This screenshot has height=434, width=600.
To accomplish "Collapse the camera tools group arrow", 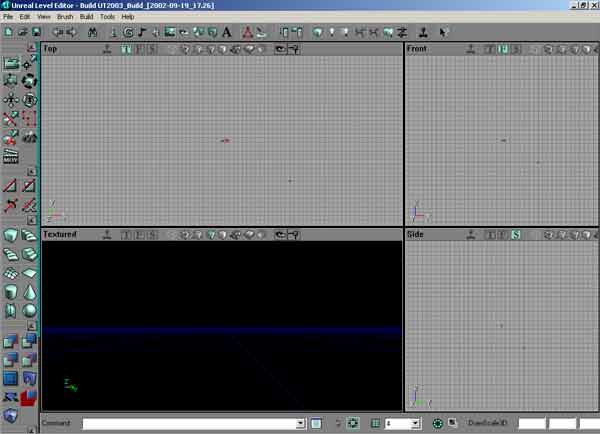I will [32, 47].
